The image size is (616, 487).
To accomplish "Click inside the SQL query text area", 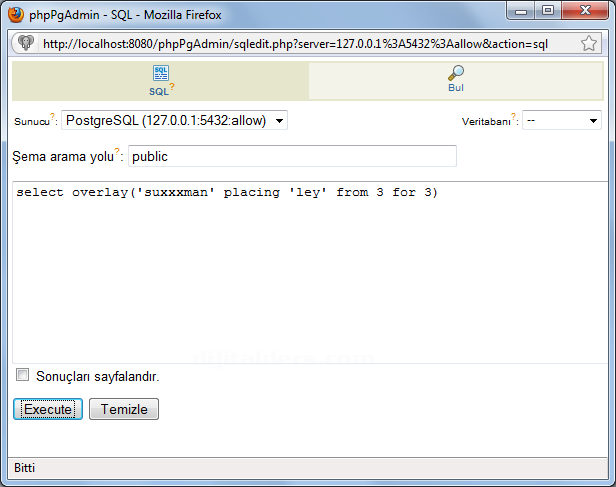I will (310, 273).
